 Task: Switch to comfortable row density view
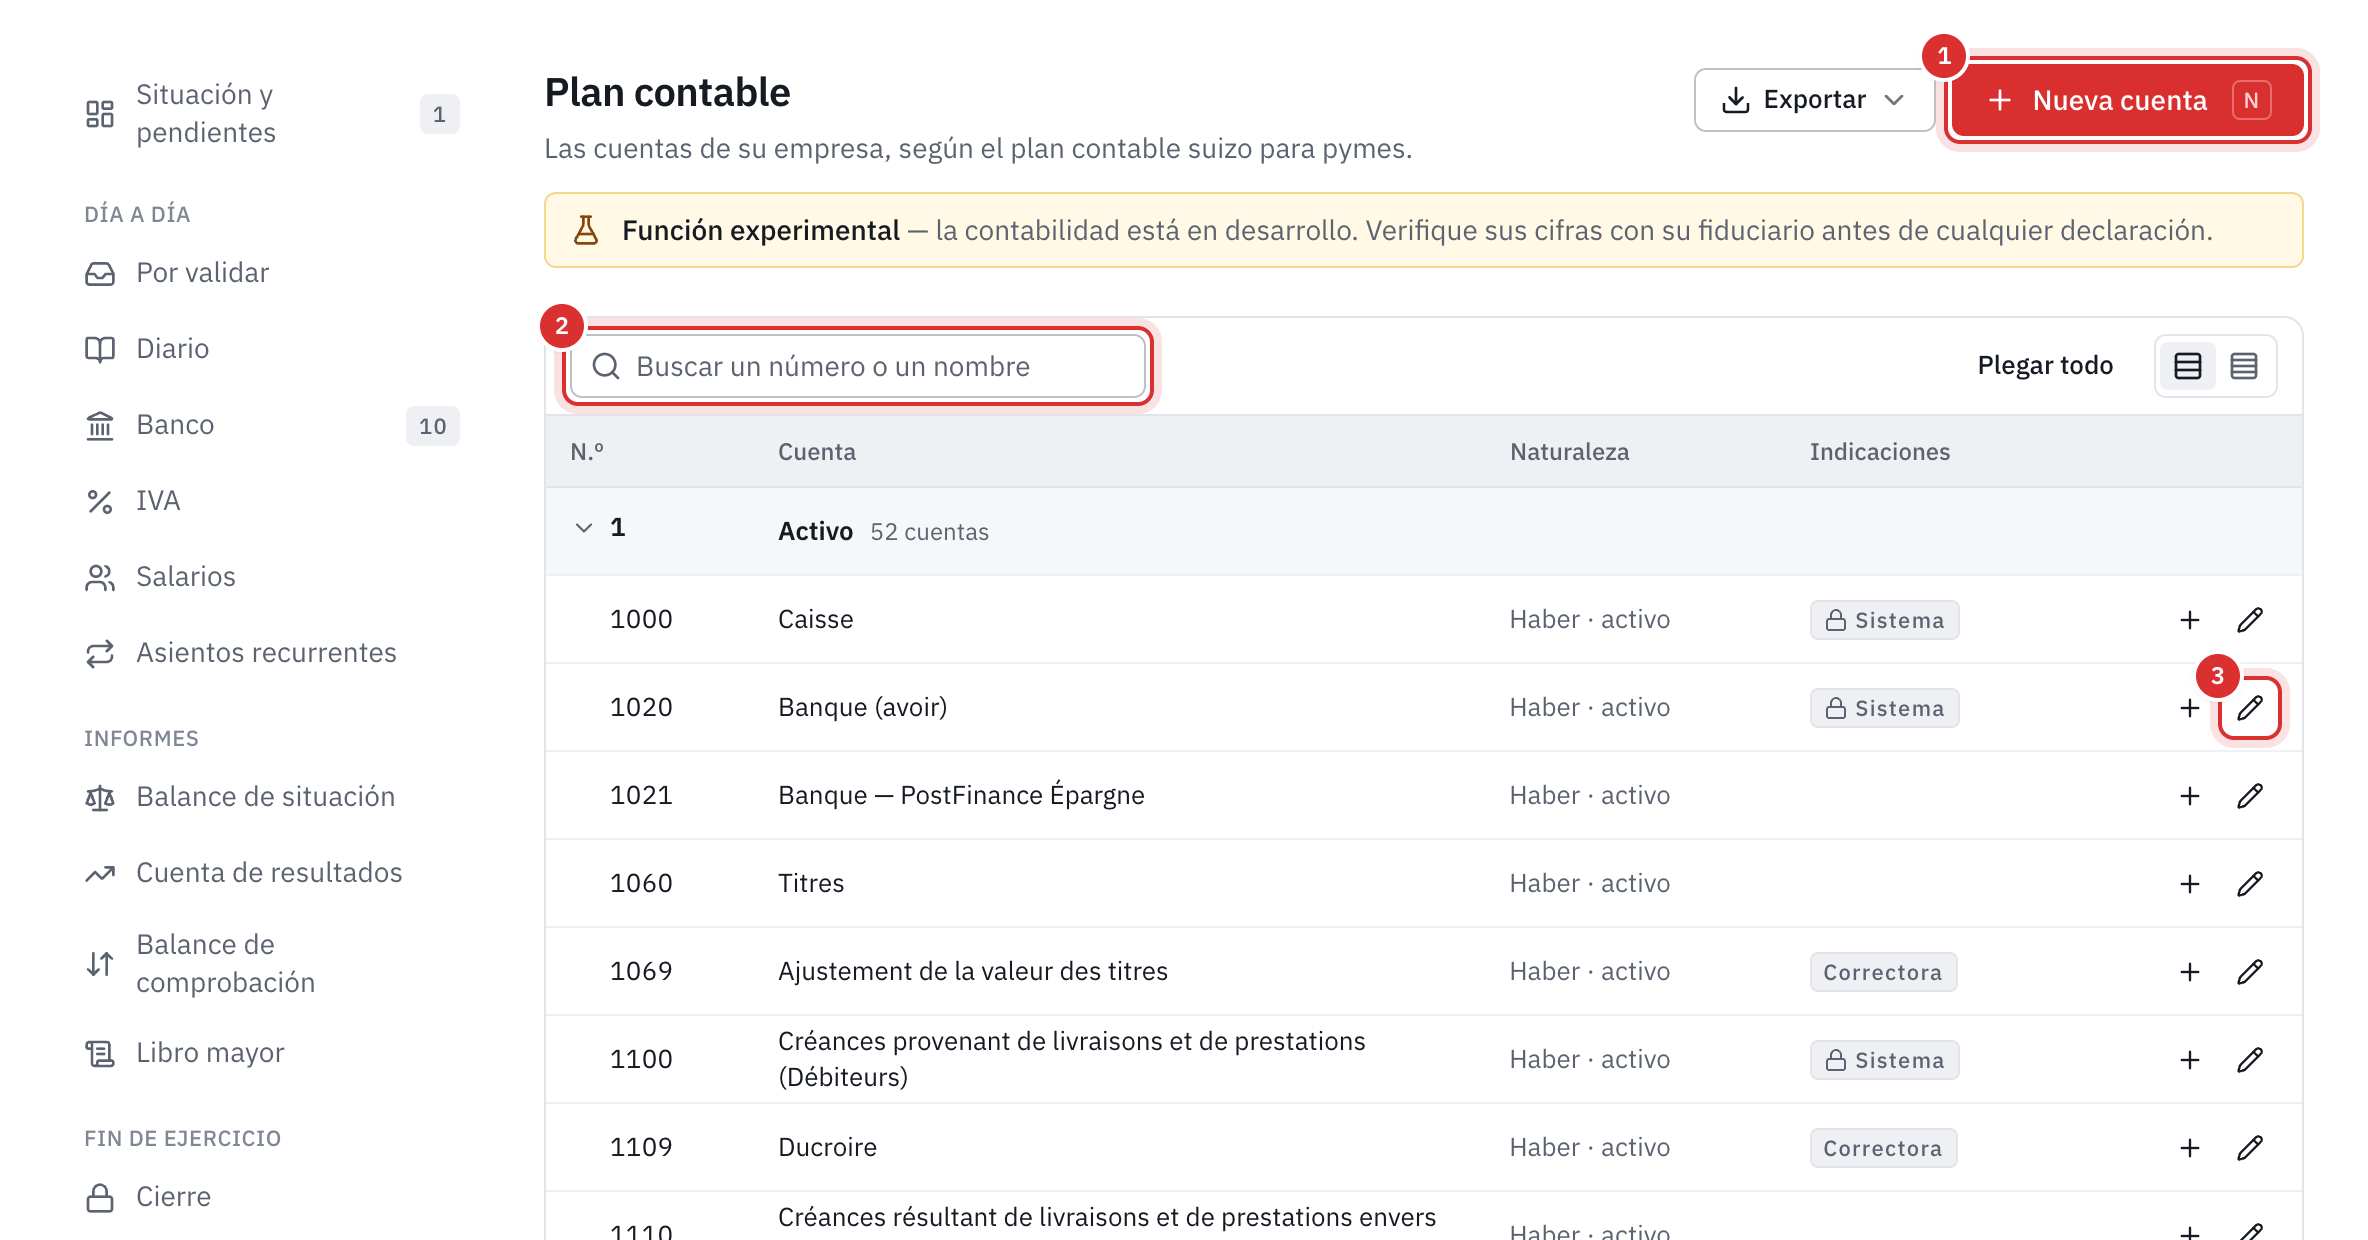pyautogui.click(x=2188, y=366)
